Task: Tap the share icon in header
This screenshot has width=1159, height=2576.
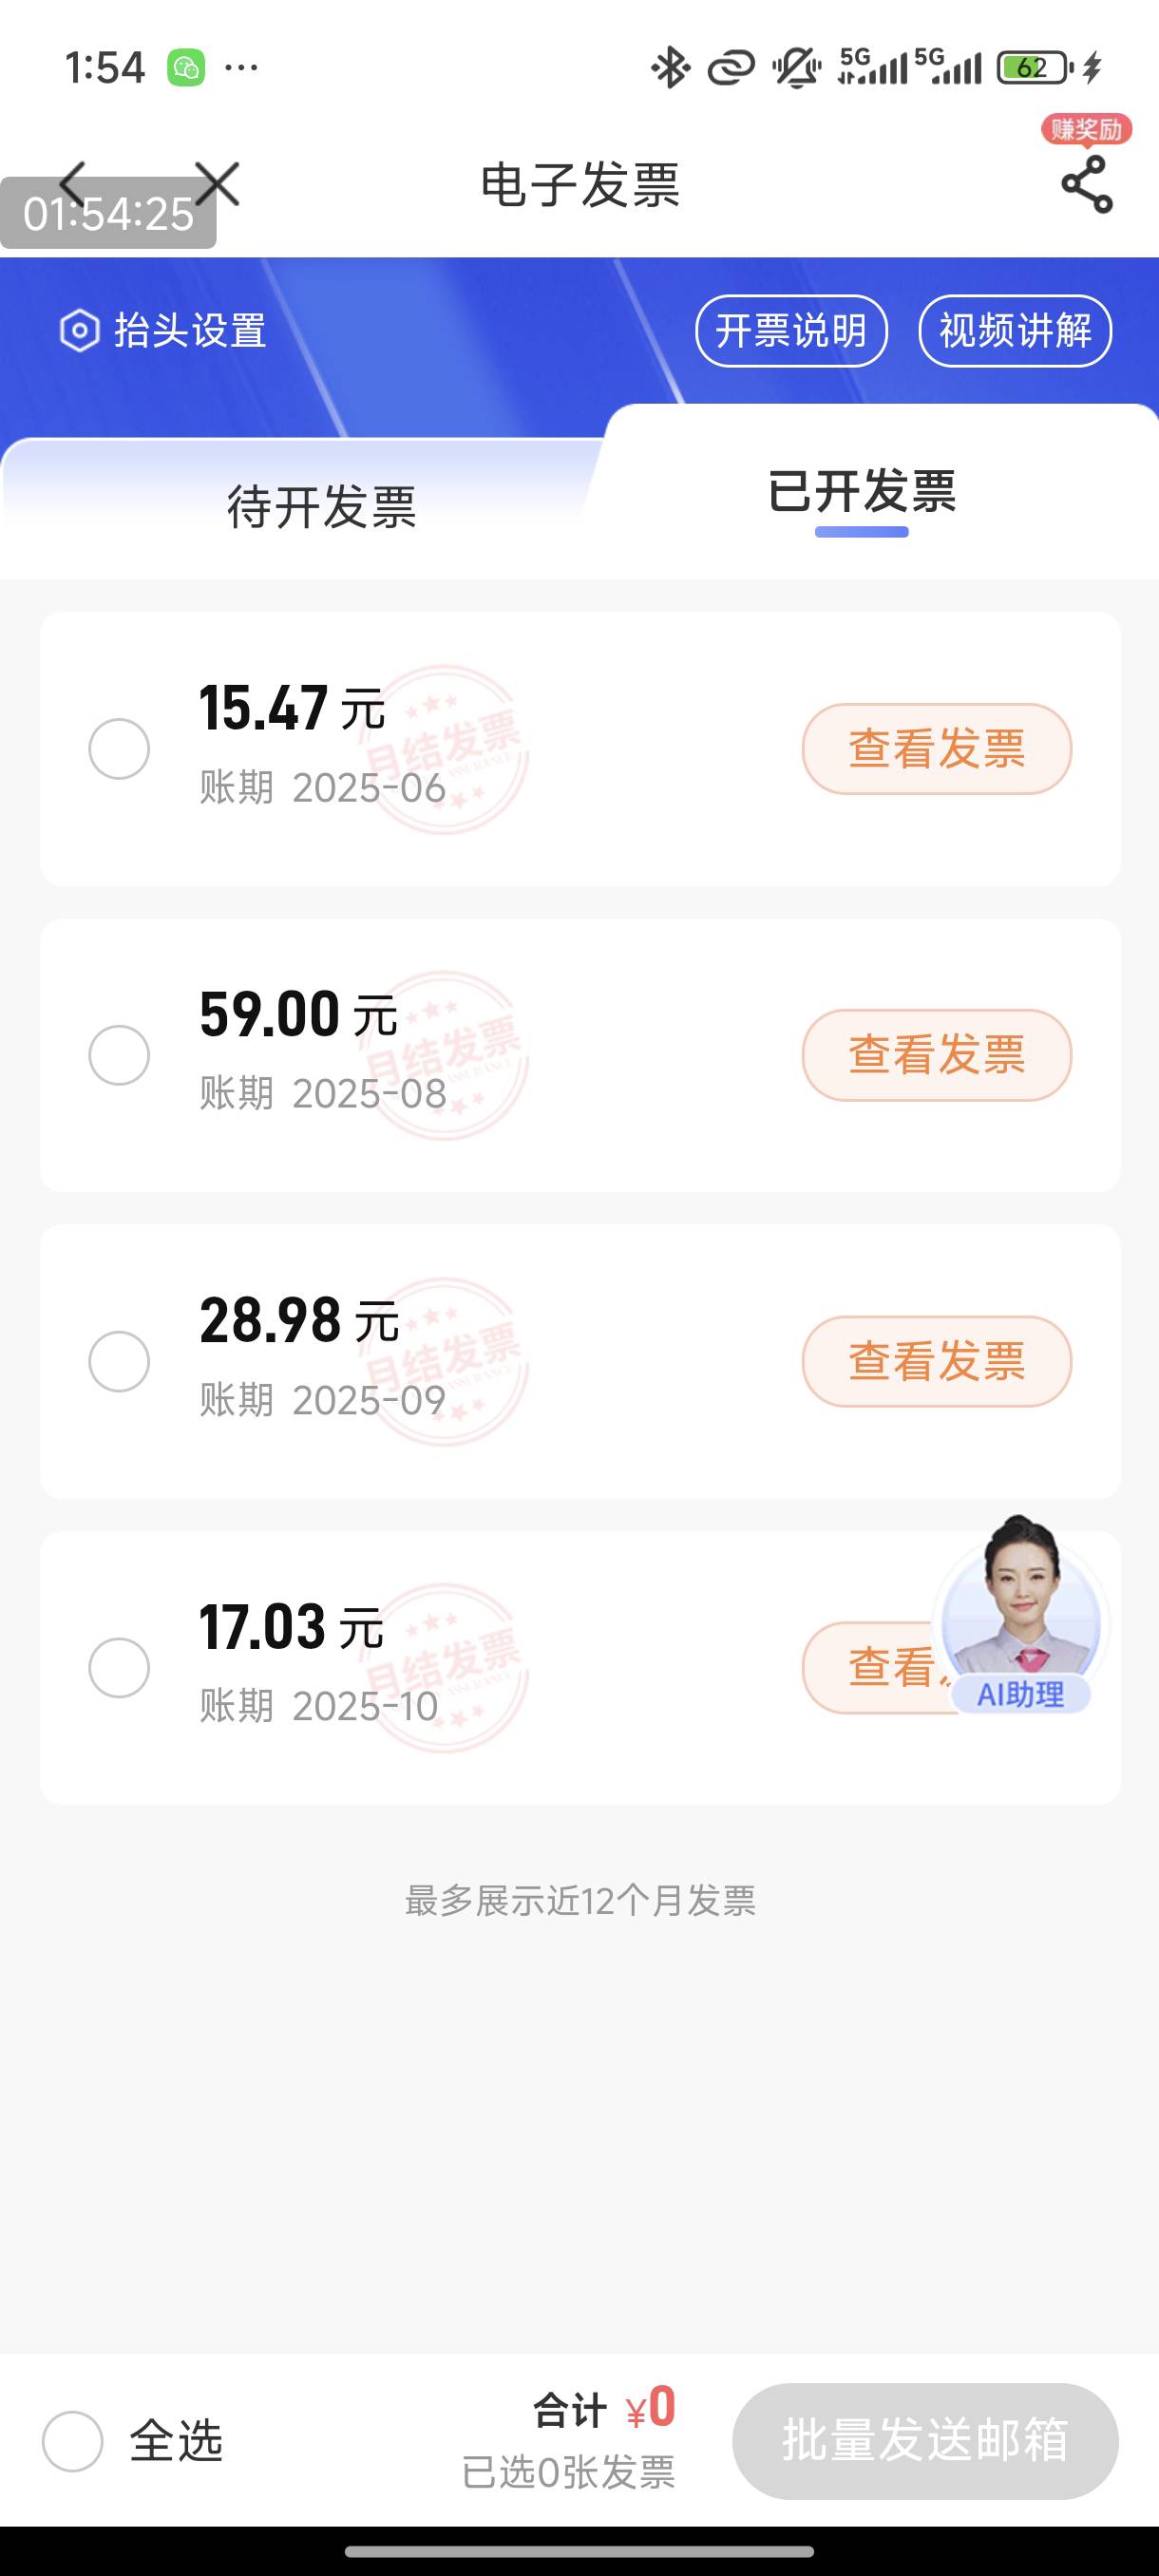Action: click(1086, 185)
